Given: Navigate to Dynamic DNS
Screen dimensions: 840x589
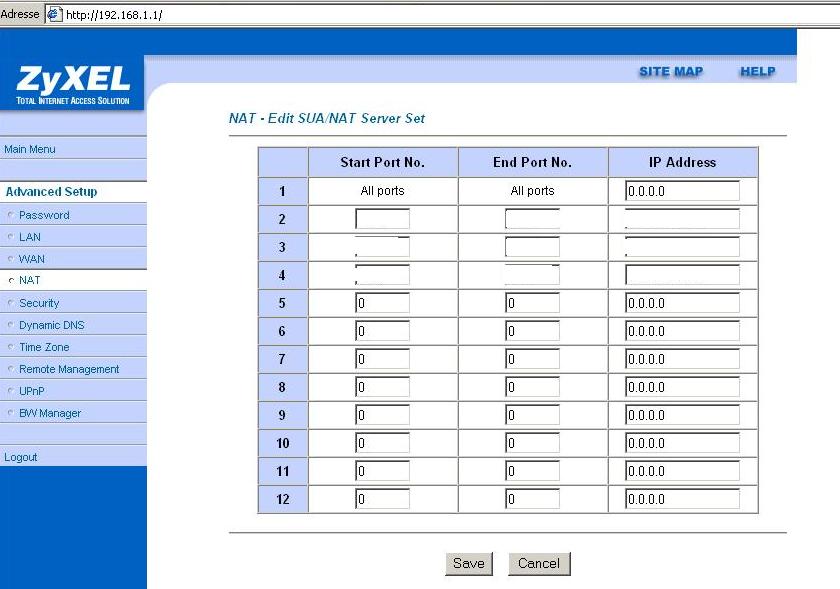Looking at the screenshot, I should point(52,325).
